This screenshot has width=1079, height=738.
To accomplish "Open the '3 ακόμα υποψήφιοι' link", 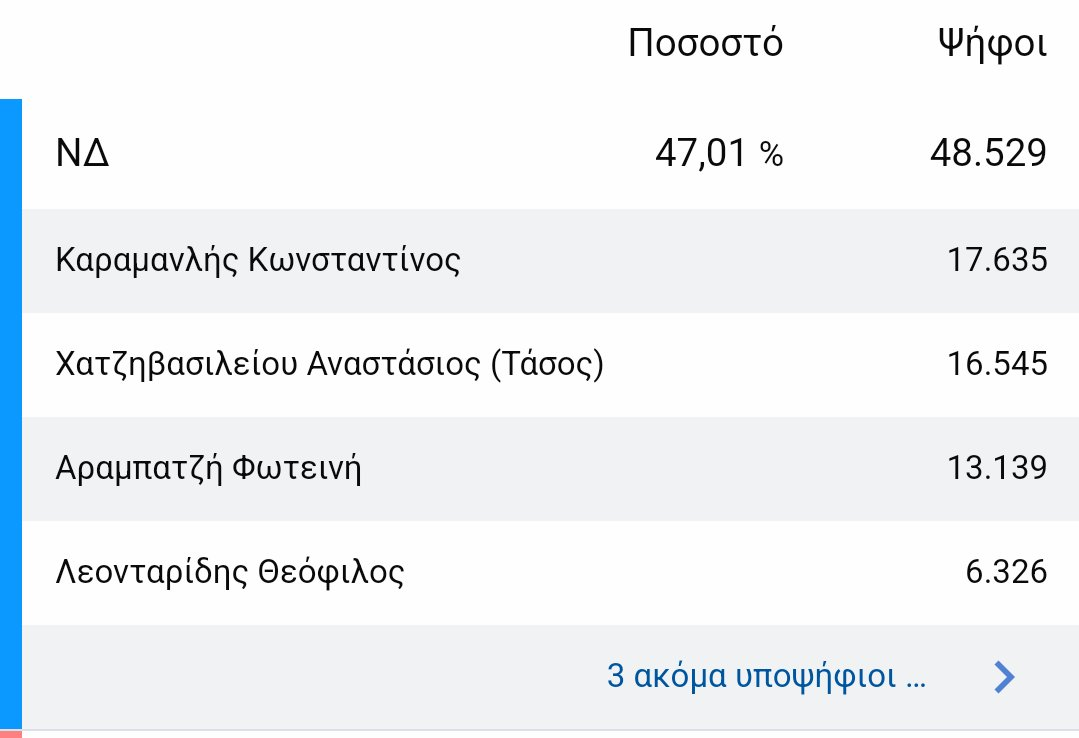I will (x=766, y=677).
